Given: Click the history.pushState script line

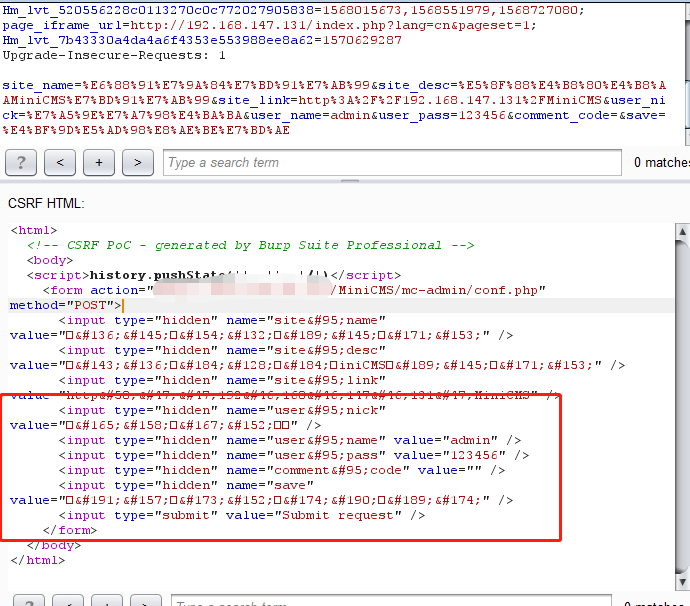Looking at the screenshot, I should click(214, 275).
